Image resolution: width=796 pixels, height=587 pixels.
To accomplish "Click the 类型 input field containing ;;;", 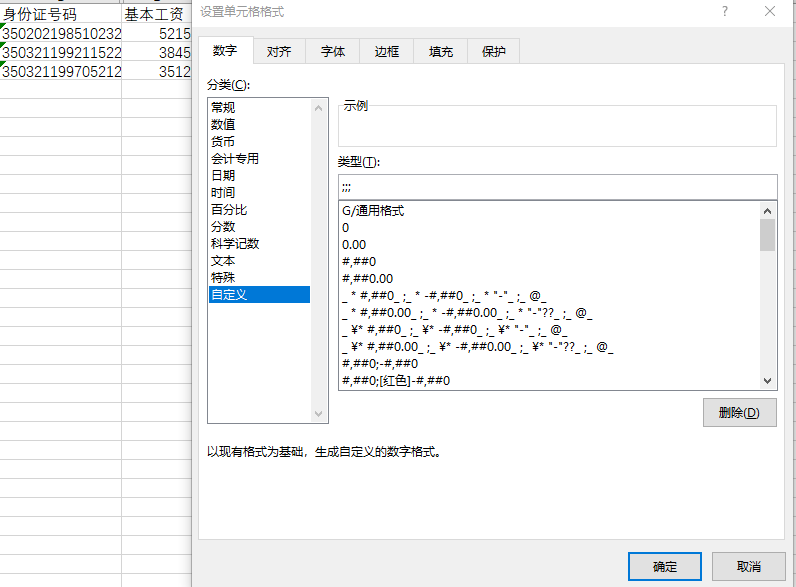I will click(x=557, y=187).
